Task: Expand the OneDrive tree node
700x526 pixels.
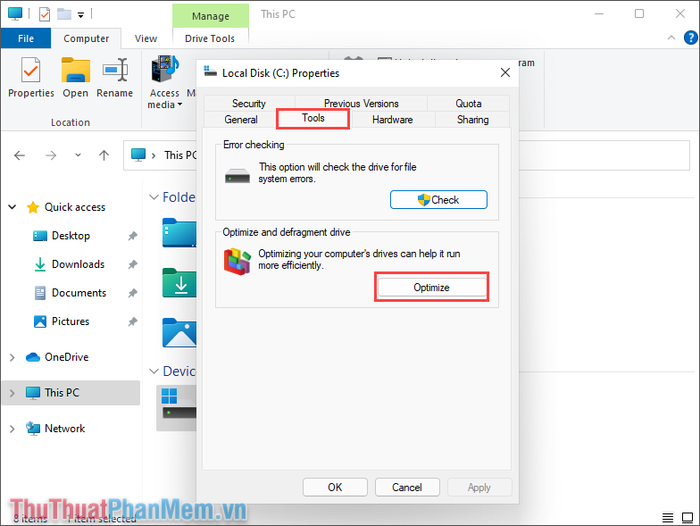Action: tap(12, 357)
